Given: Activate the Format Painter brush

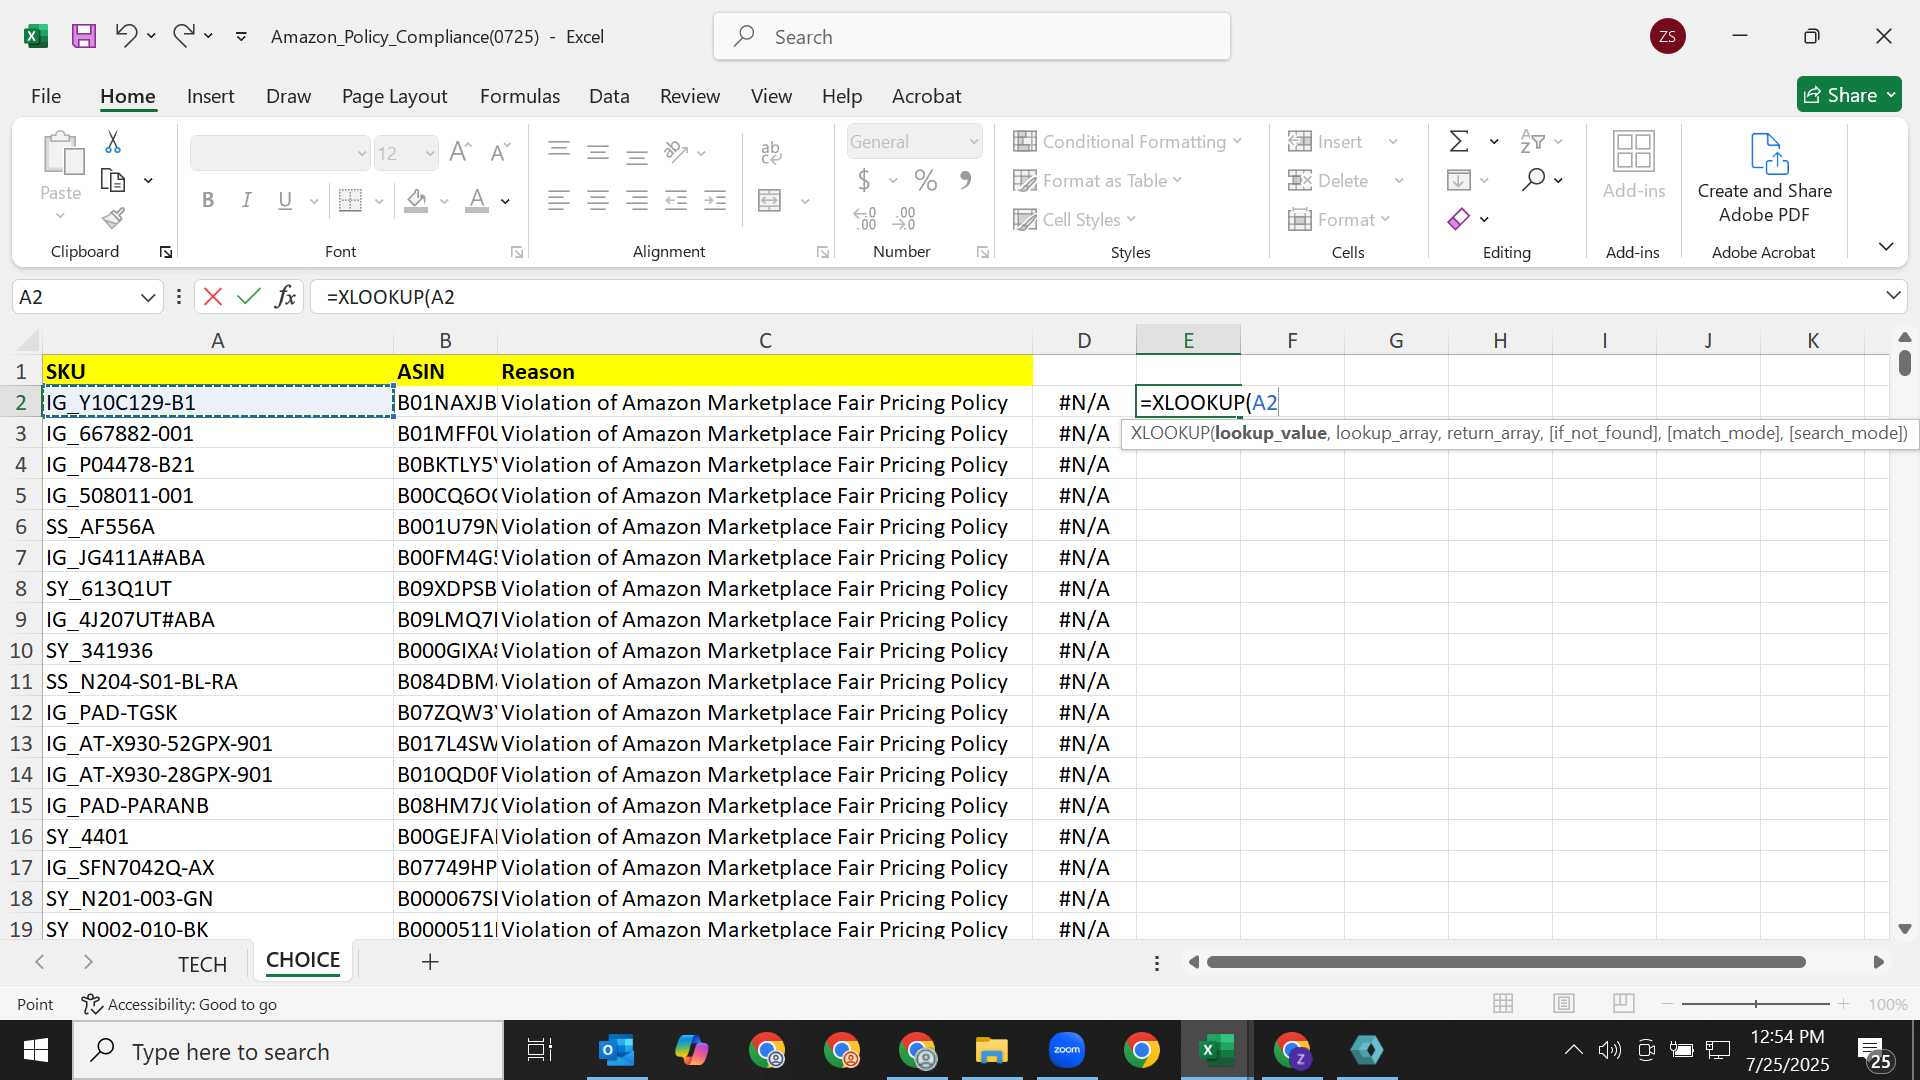Looking at the screenshot, I should [113, 218].
